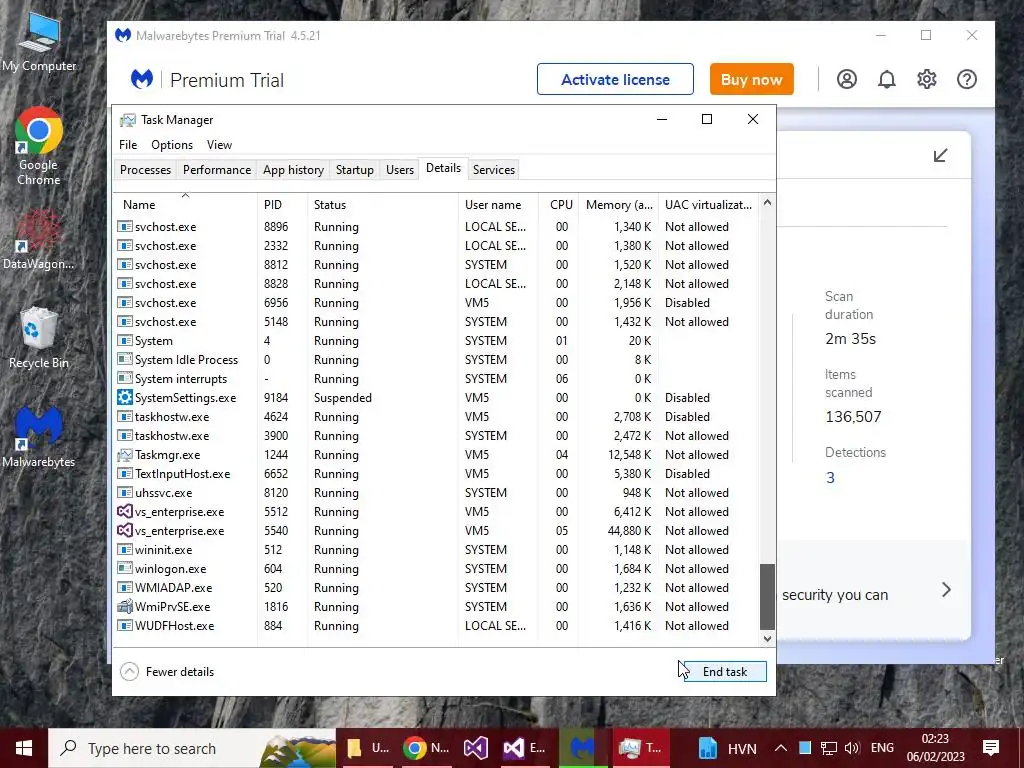
Task: Select Malwarebytes desktop shortcut
Action: pyautogui.click(x=39, y=437)
